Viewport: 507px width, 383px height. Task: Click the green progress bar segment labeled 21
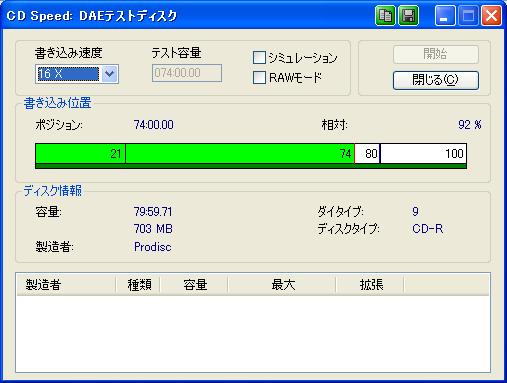(80, 154)
